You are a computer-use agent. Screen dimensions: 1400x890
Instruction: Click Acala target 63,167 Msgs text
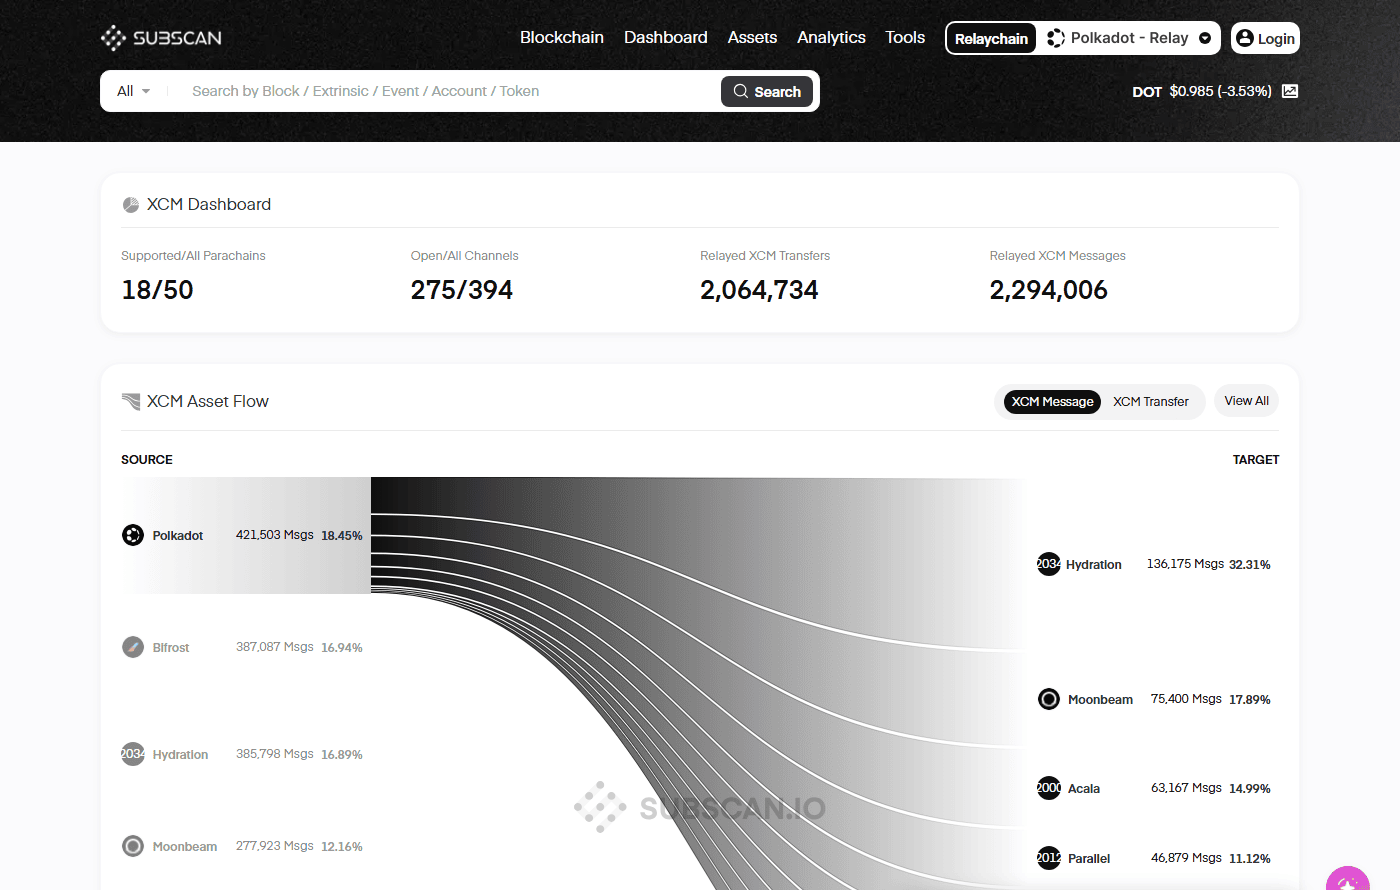1186,788
